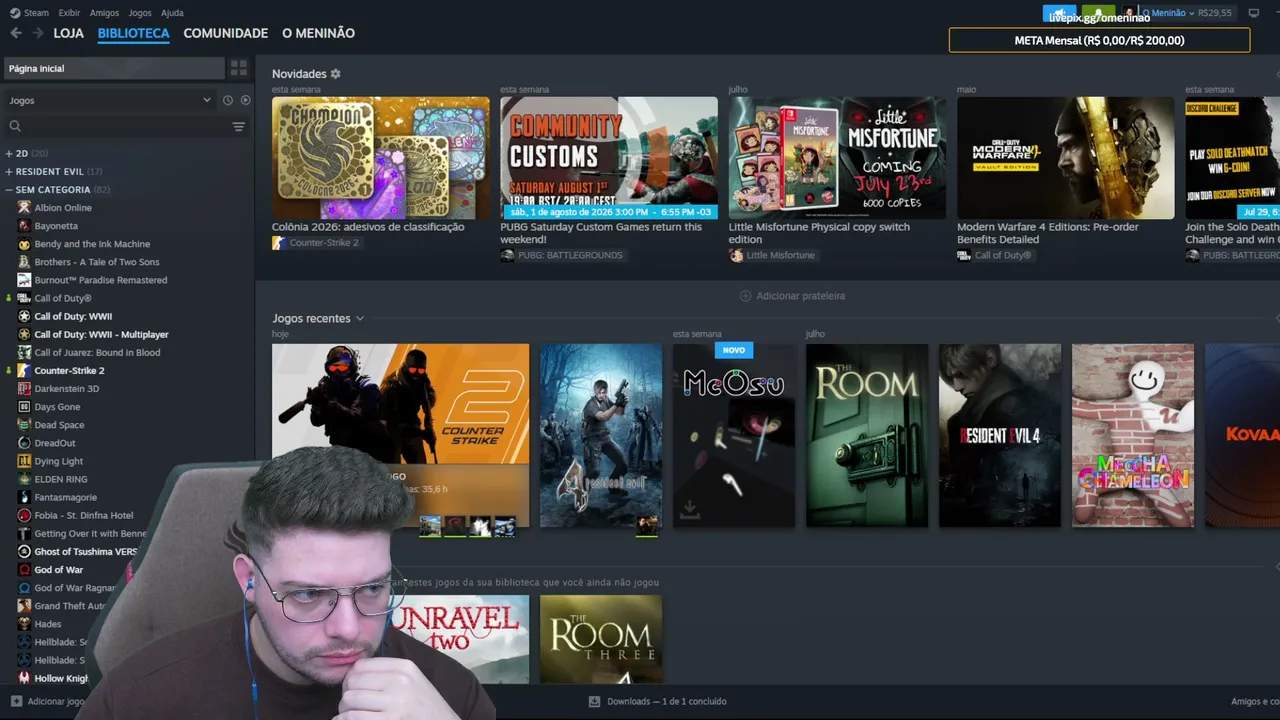Open advanced filter options icon
Screen dimensions: 1280x720
coord(239,126)
